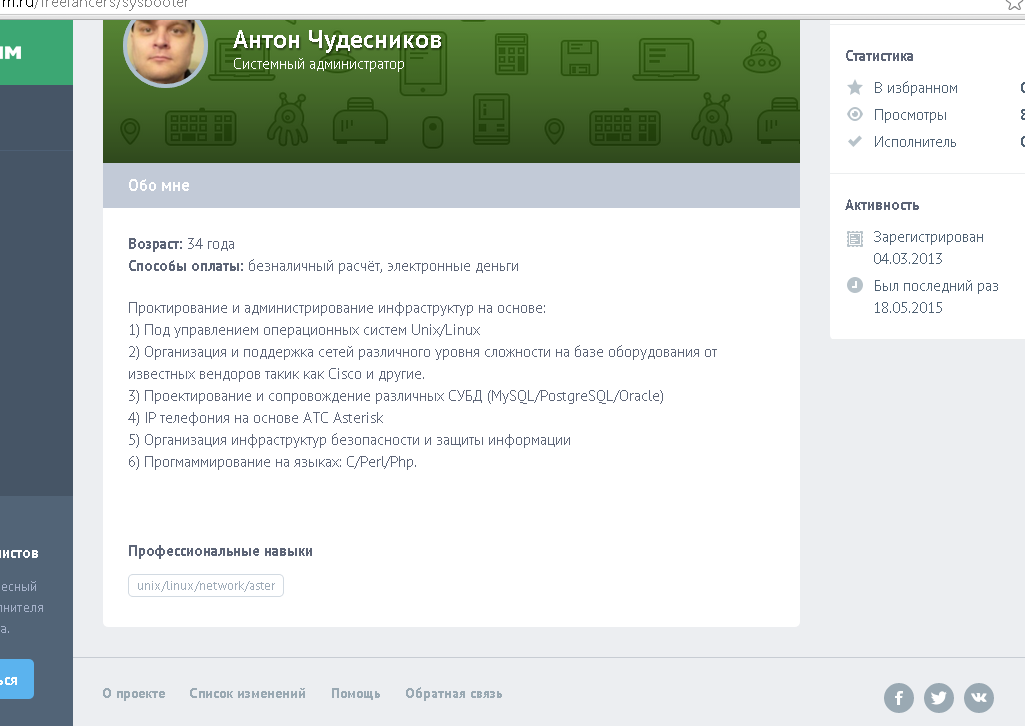Click the Способы оплаты line
This screenshot has width=1025, height=726.
(324, 266)
